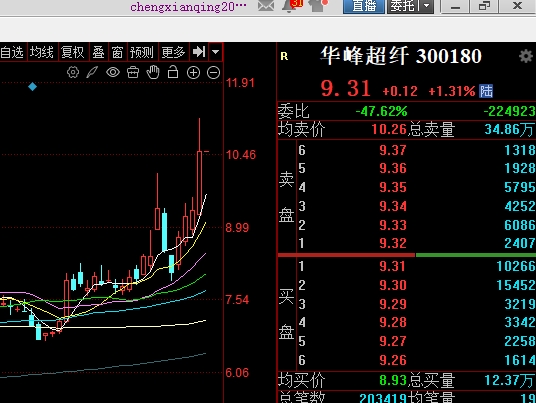Click the buy 2 volume 15452
This screenshot has height=403, width=536.
516,285
